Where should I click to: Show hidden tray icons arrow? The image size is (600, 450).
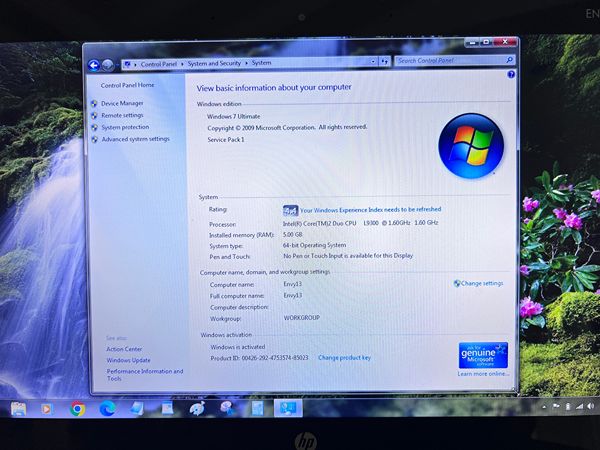point(545,407)
